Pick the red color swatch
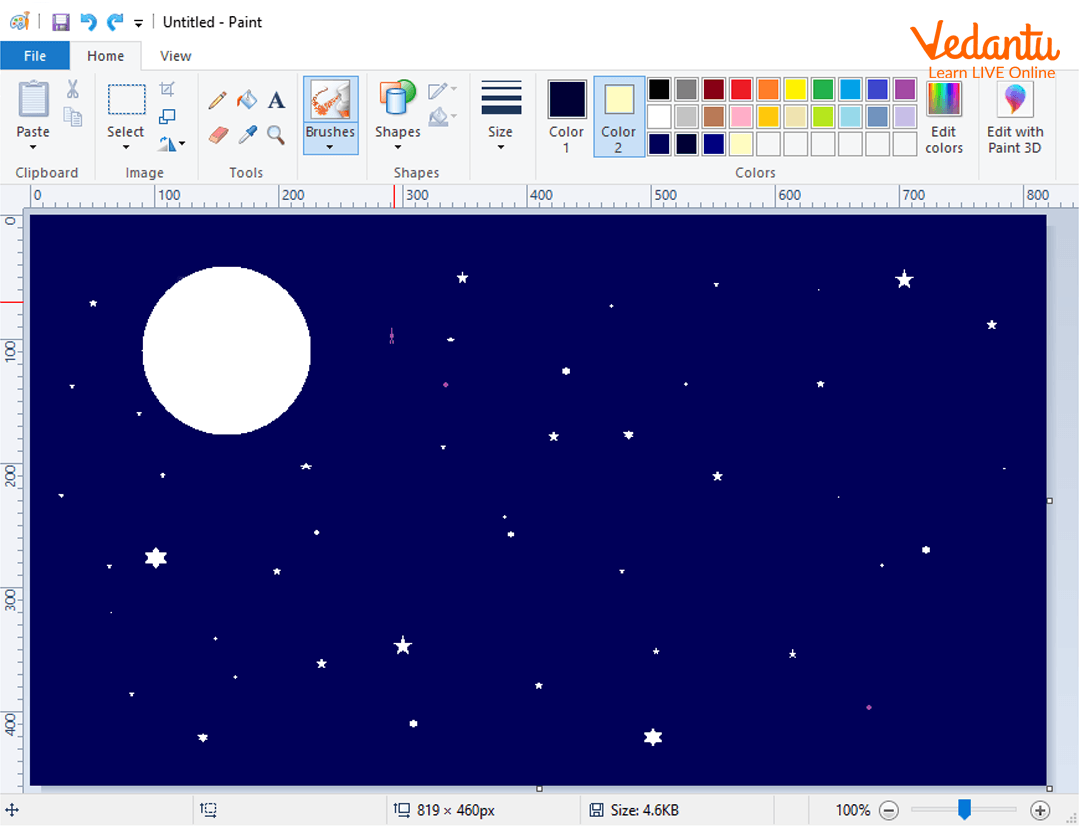The height and width of the screenshot is (827, 1080). pyautogui.click(x=740, y=89)
